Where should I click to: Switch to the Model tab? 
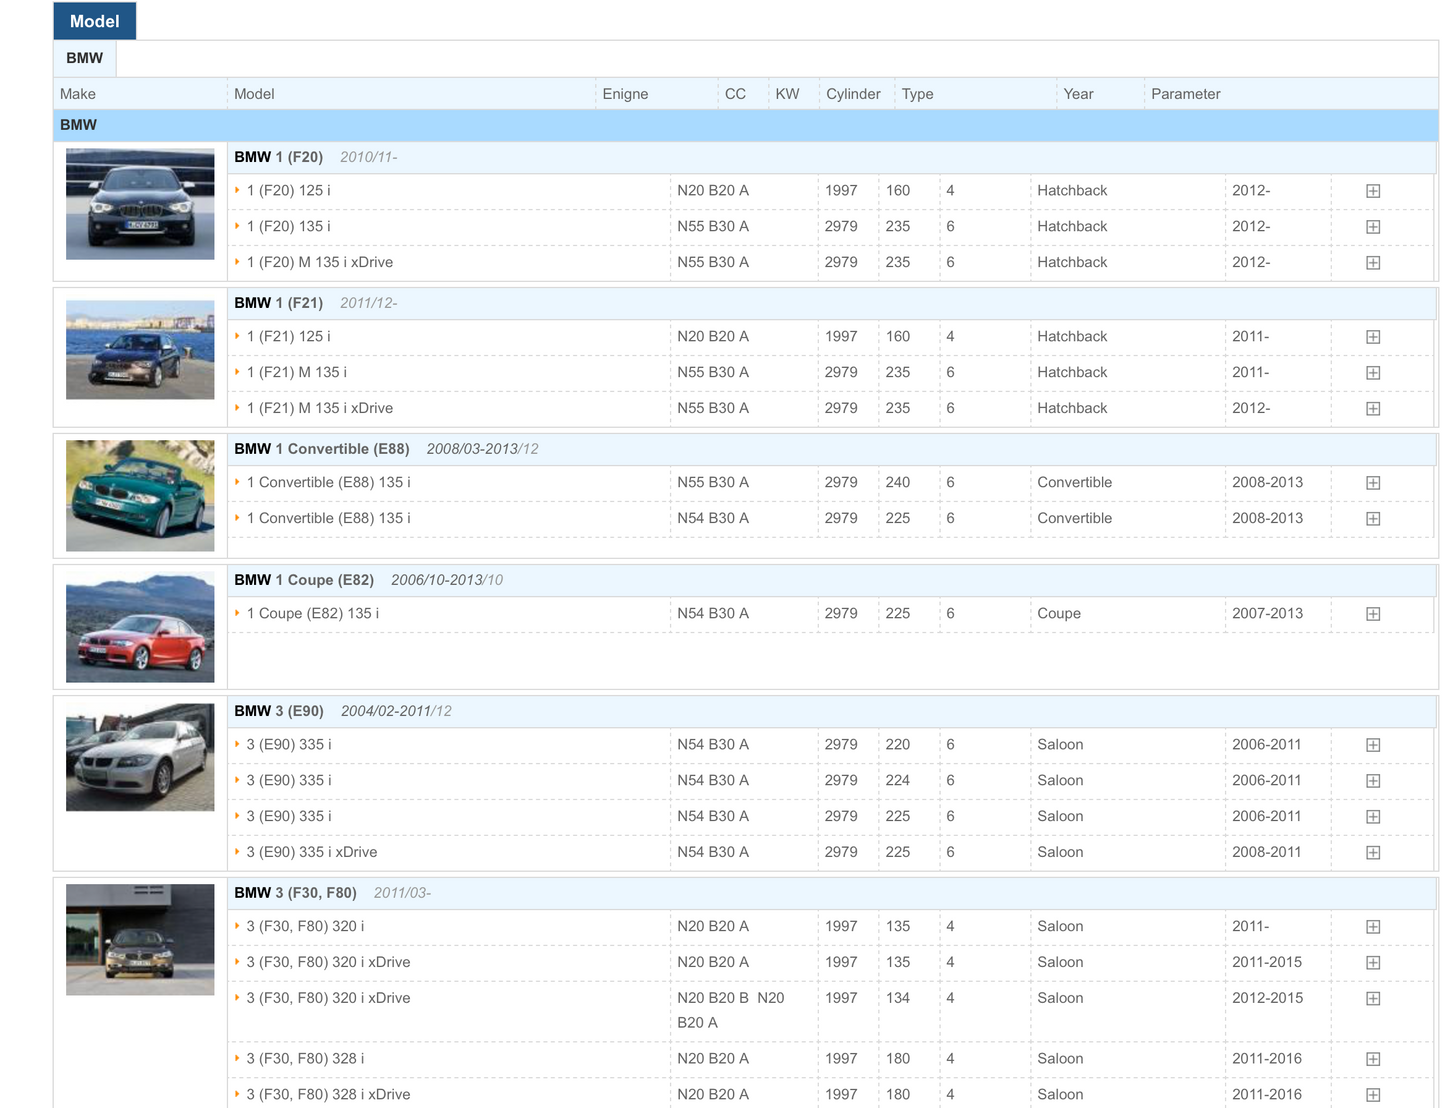(x=95, y=21)
